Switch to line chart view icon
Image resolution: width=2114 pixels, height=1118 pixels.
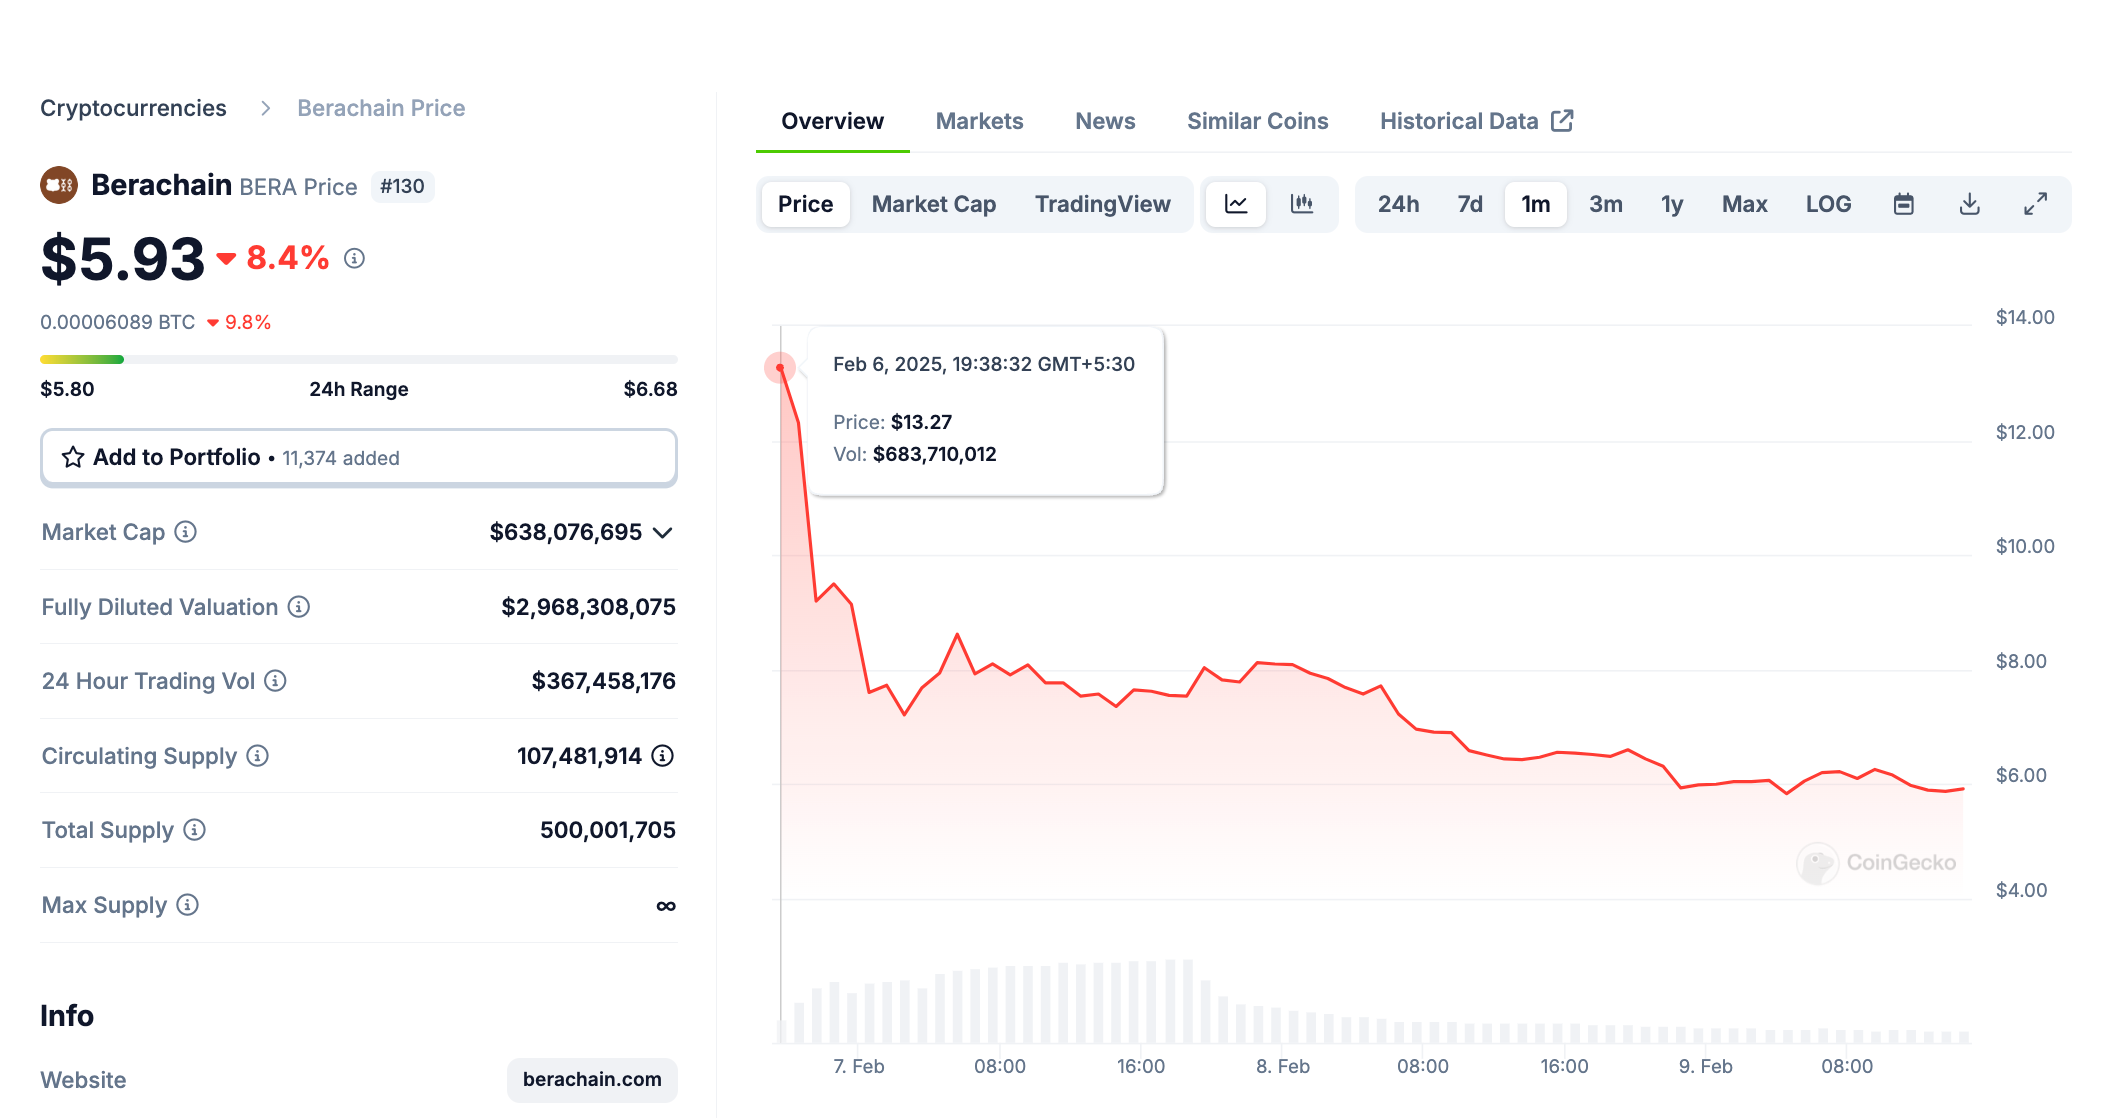[x=1236, y=204]
